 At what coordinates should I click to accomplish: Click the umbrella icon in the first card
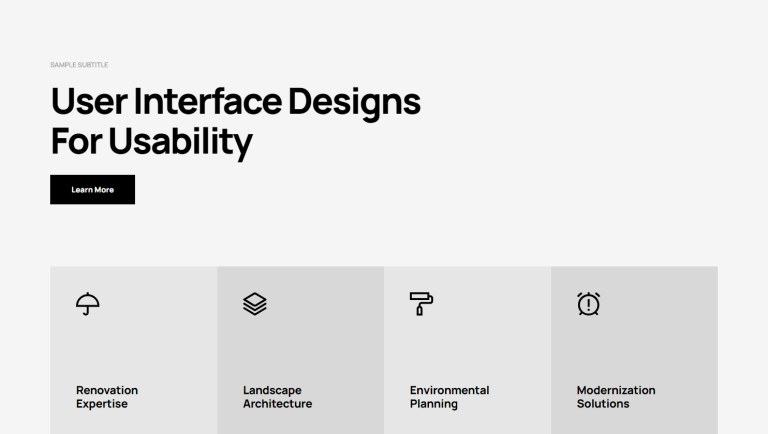coord(88,304)
